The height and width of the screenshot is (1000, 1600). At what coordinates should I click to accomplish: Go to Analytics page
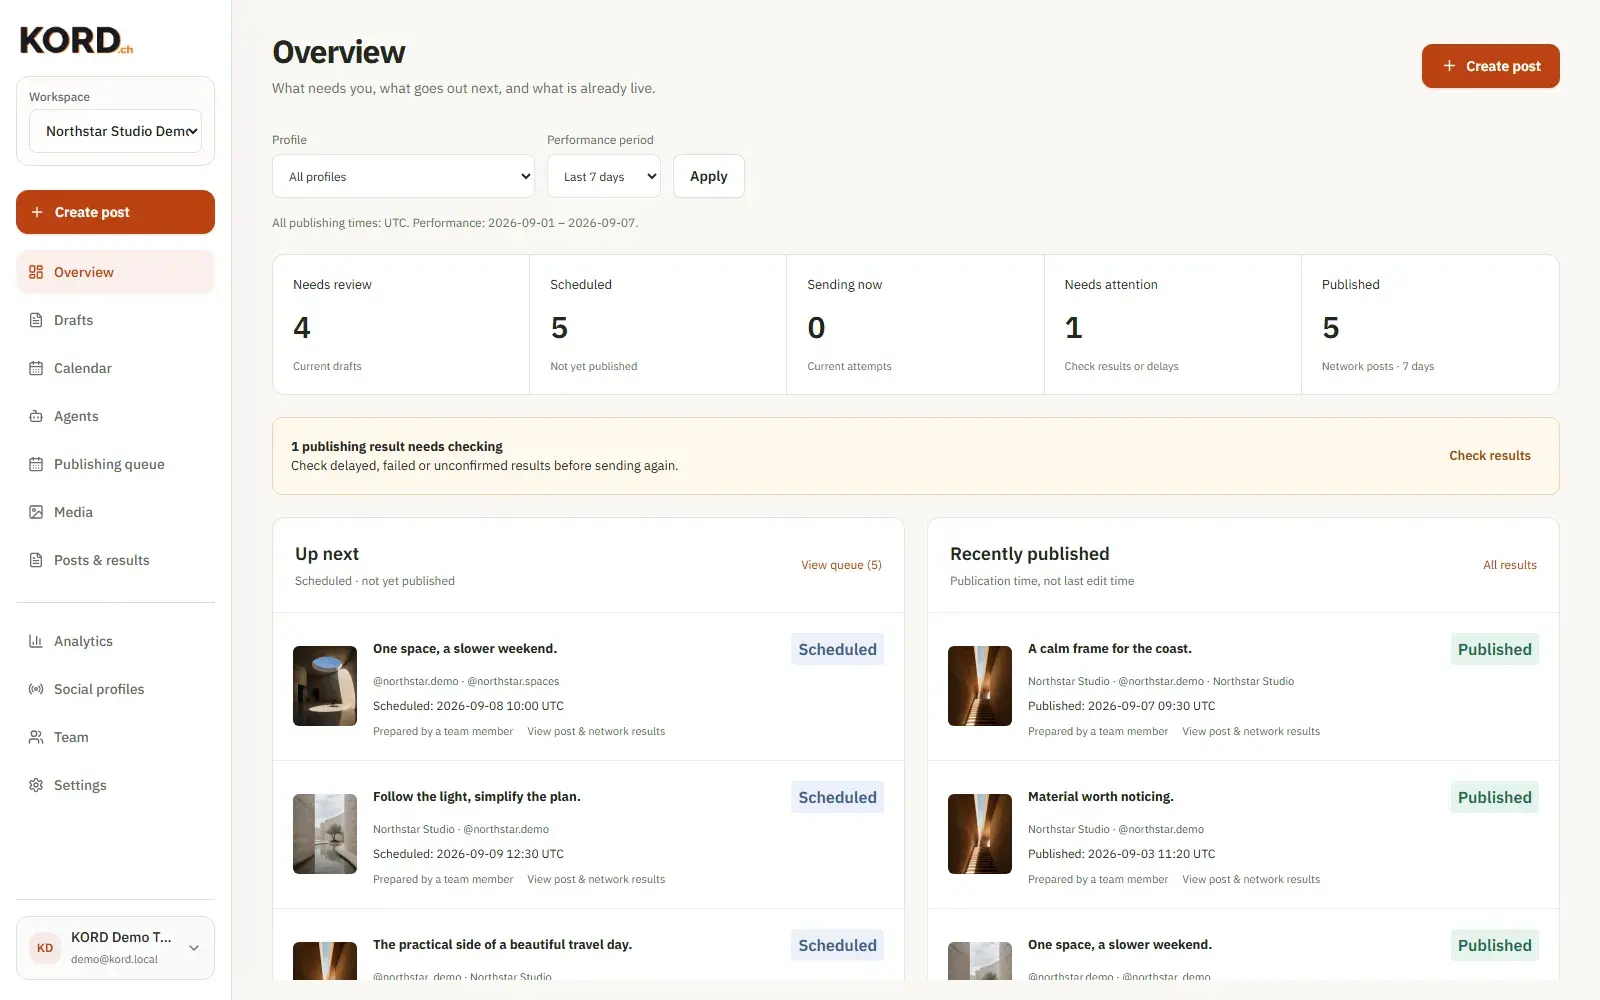click(x=115, y=641)
